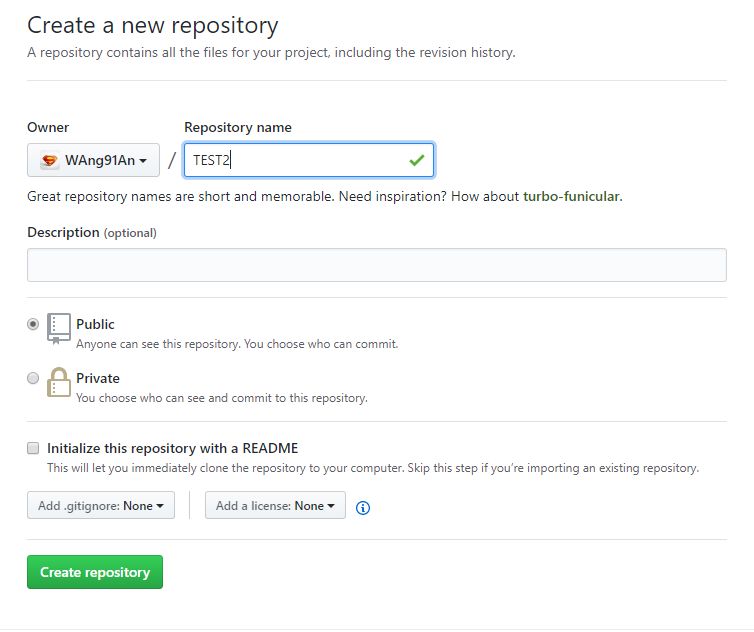Screen dimensions: 754x632
Task: Click text 'Anyone can see this repository'
Action: pyautogui.click(x=158, y=344)
